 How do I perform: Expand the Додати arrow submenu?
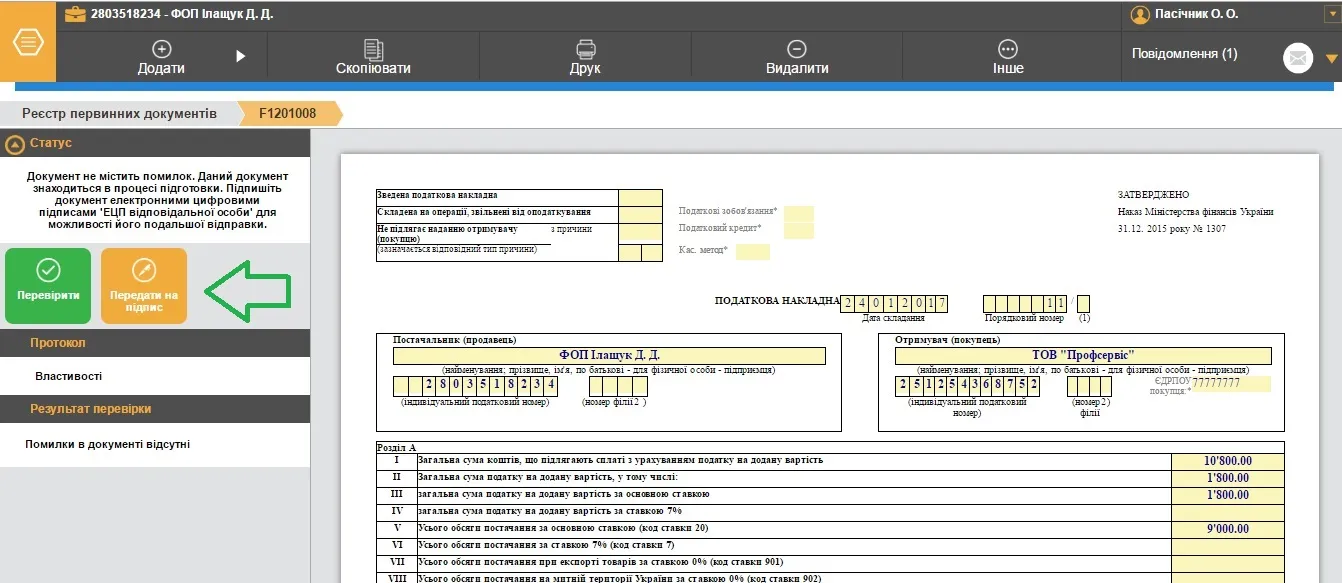pos(240,56)
